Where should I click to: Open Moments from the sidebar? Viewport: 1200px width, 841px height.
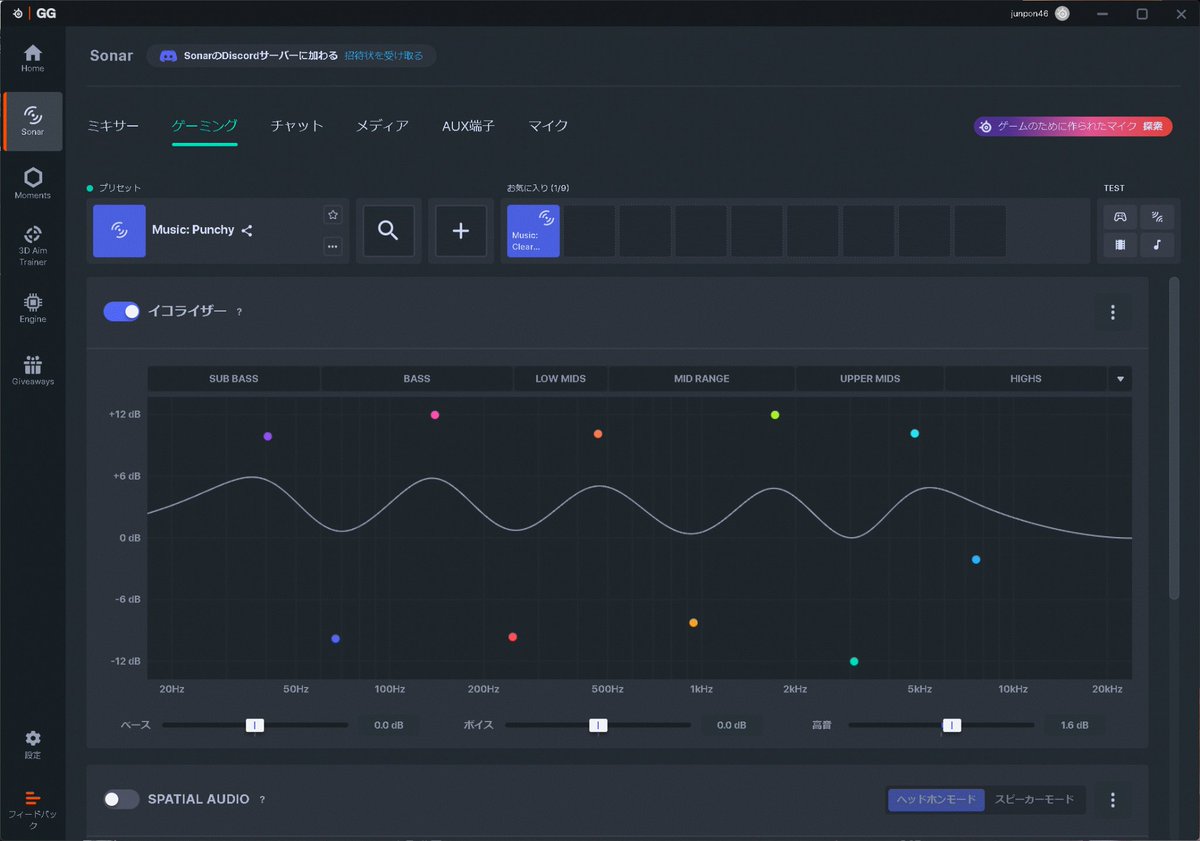(33, 183)
